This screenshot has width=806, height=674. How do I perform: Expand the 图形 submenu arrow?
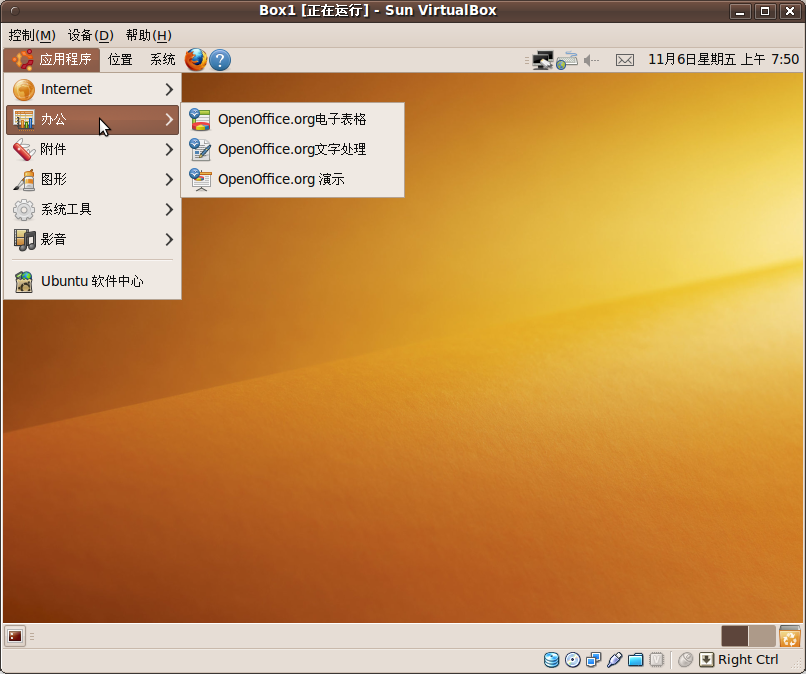169,179
